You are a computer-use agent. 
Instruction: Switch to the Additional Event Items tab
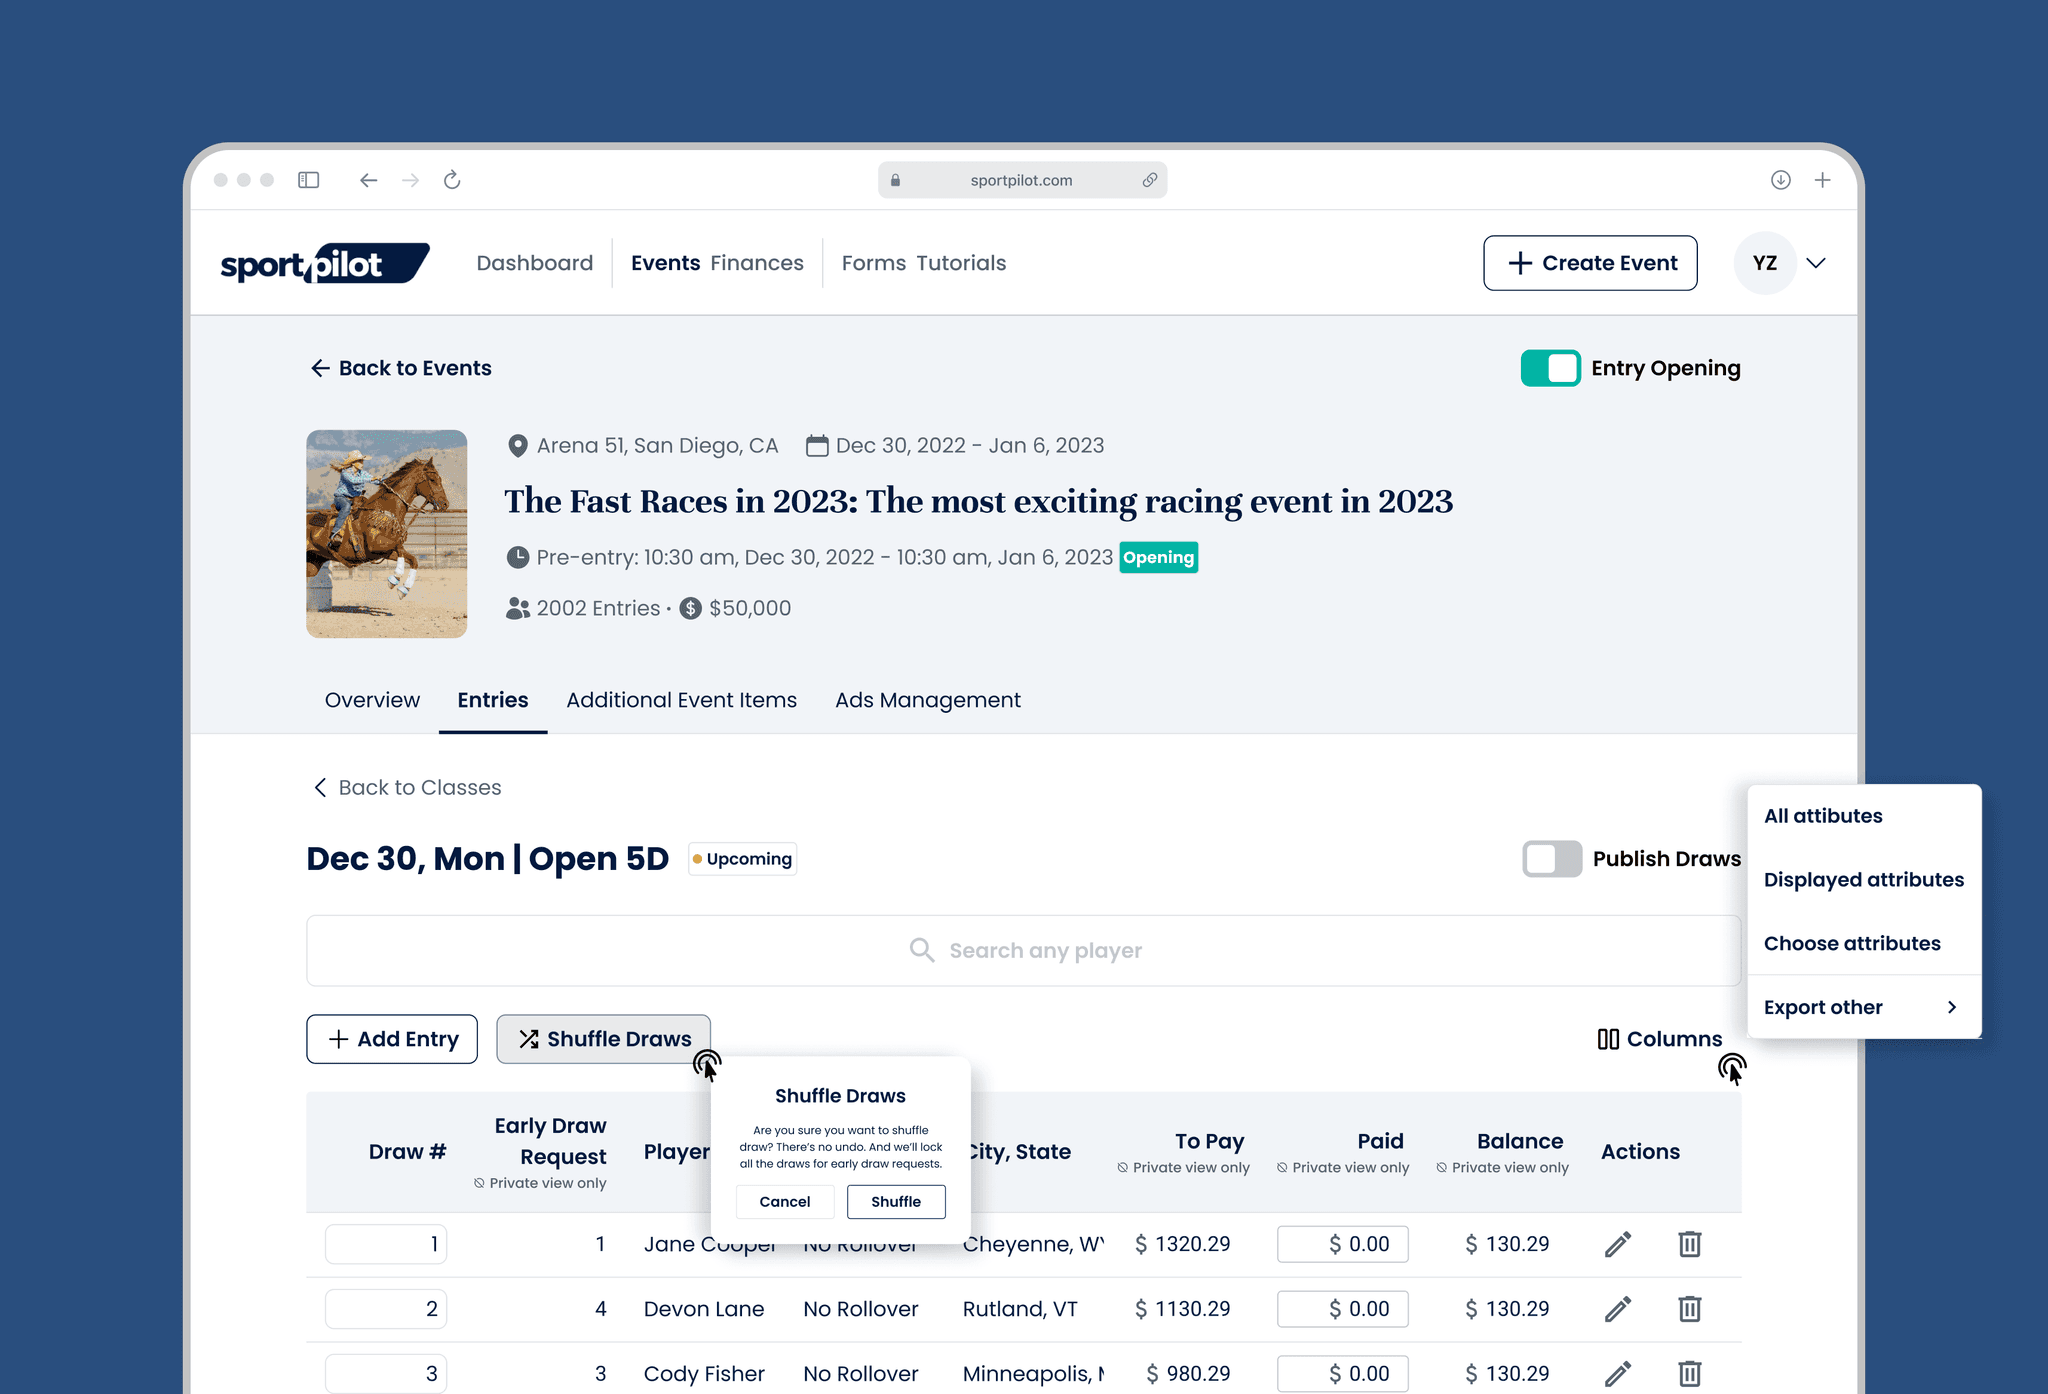coord(681,700)
